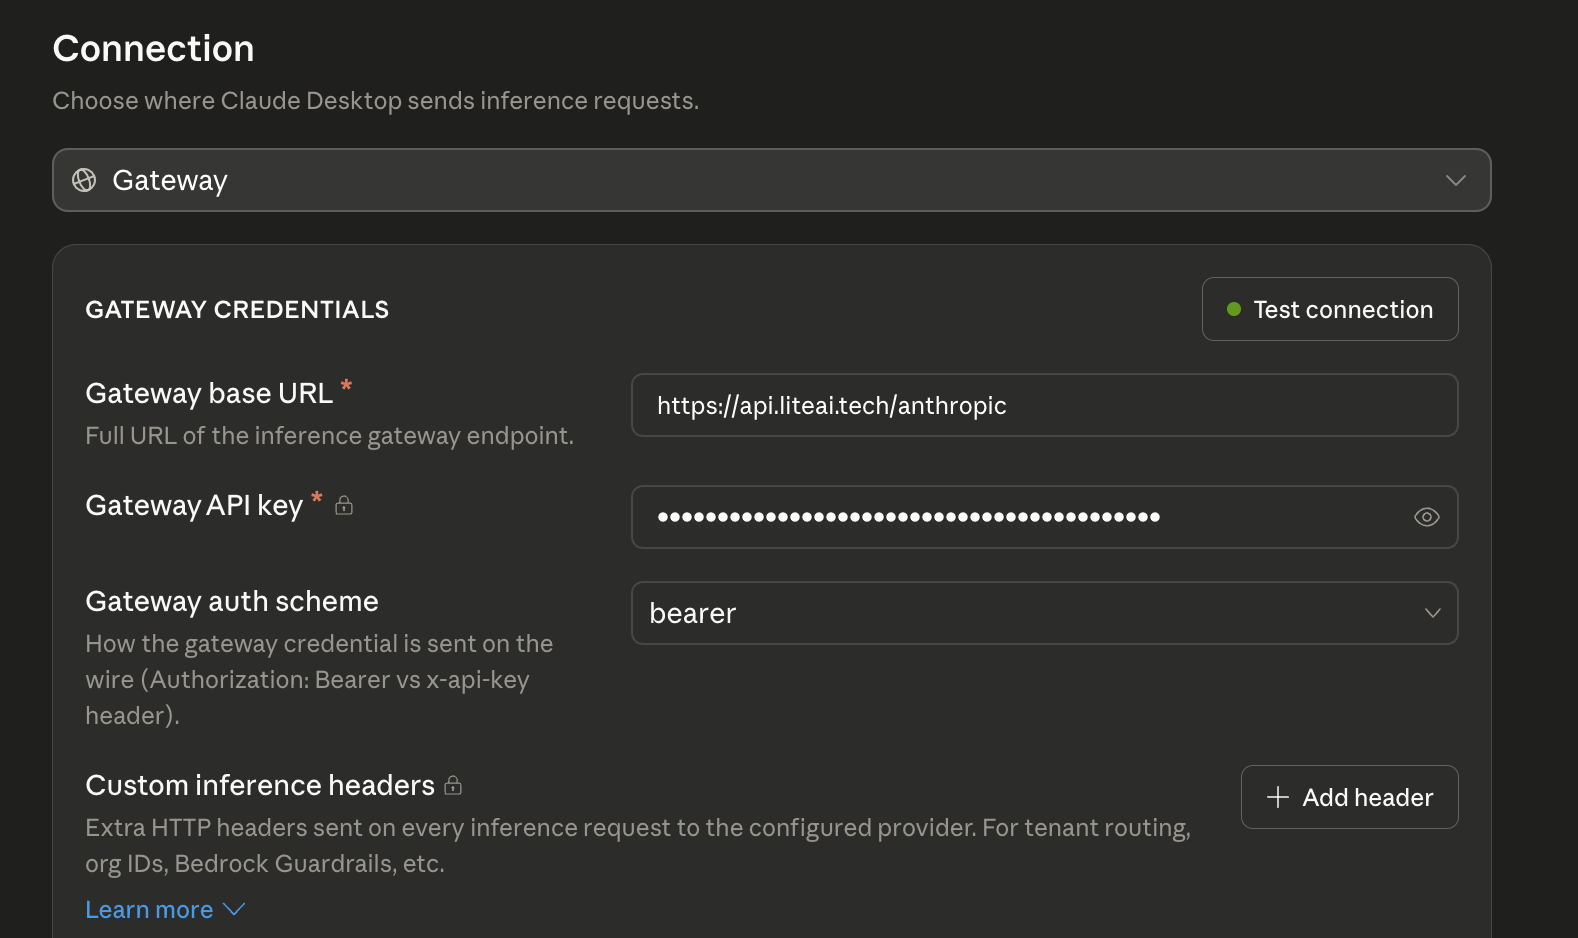Image resolution: width=1578 pixels, height=938 pixels.
Task: Click the plus icon in Add header
Action: coord(1278,797)
